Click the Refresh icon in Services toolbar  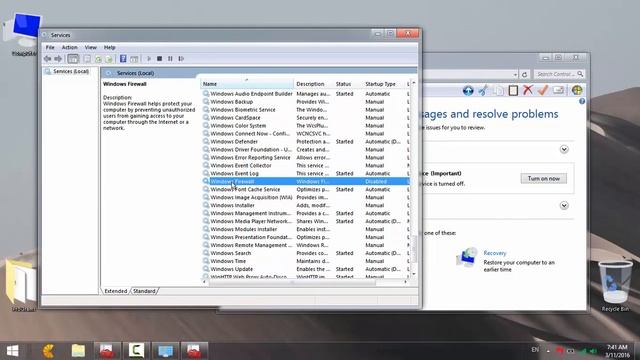pyautogui.click(x=98, y=59)
